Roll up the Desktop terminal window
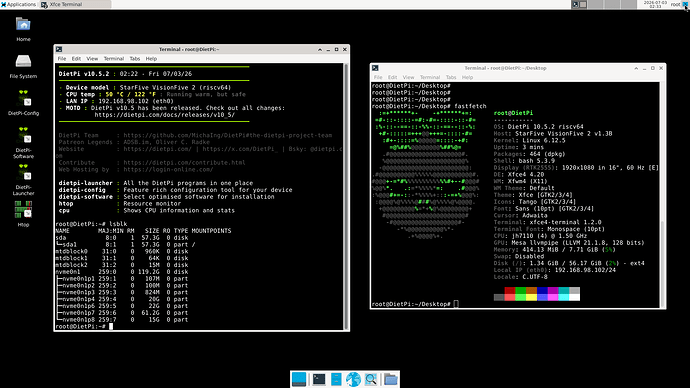Screen dimensions: 690x388 pyautogui.click(x=636, y=69)
